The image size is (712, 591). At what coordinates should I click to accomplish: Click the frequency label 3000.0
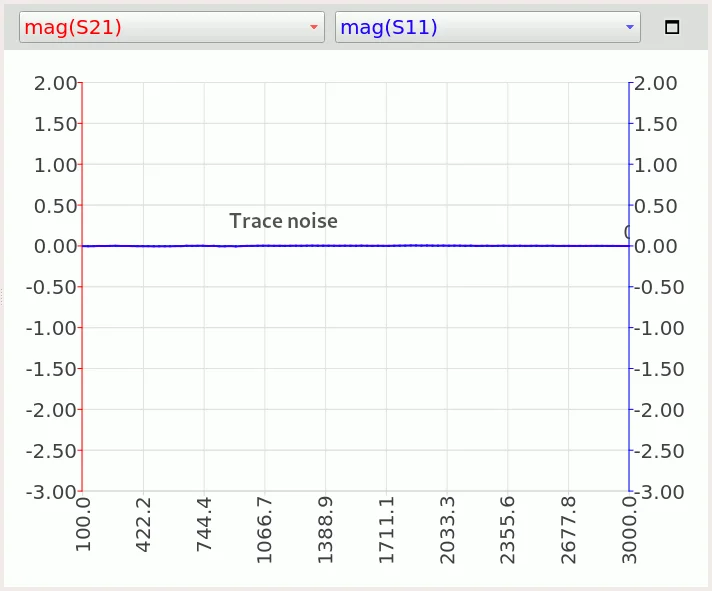(629, 530)
